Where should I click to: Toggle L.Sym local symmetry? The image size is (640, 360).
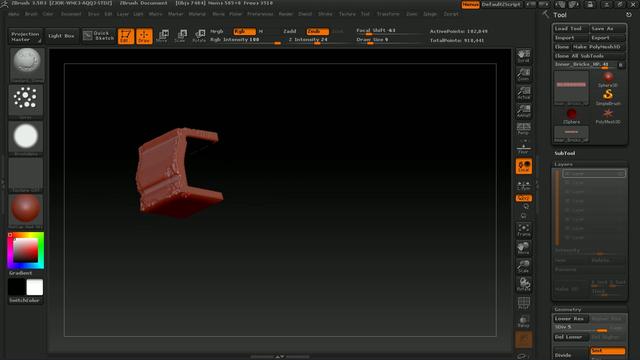click(x=524, y=186)
